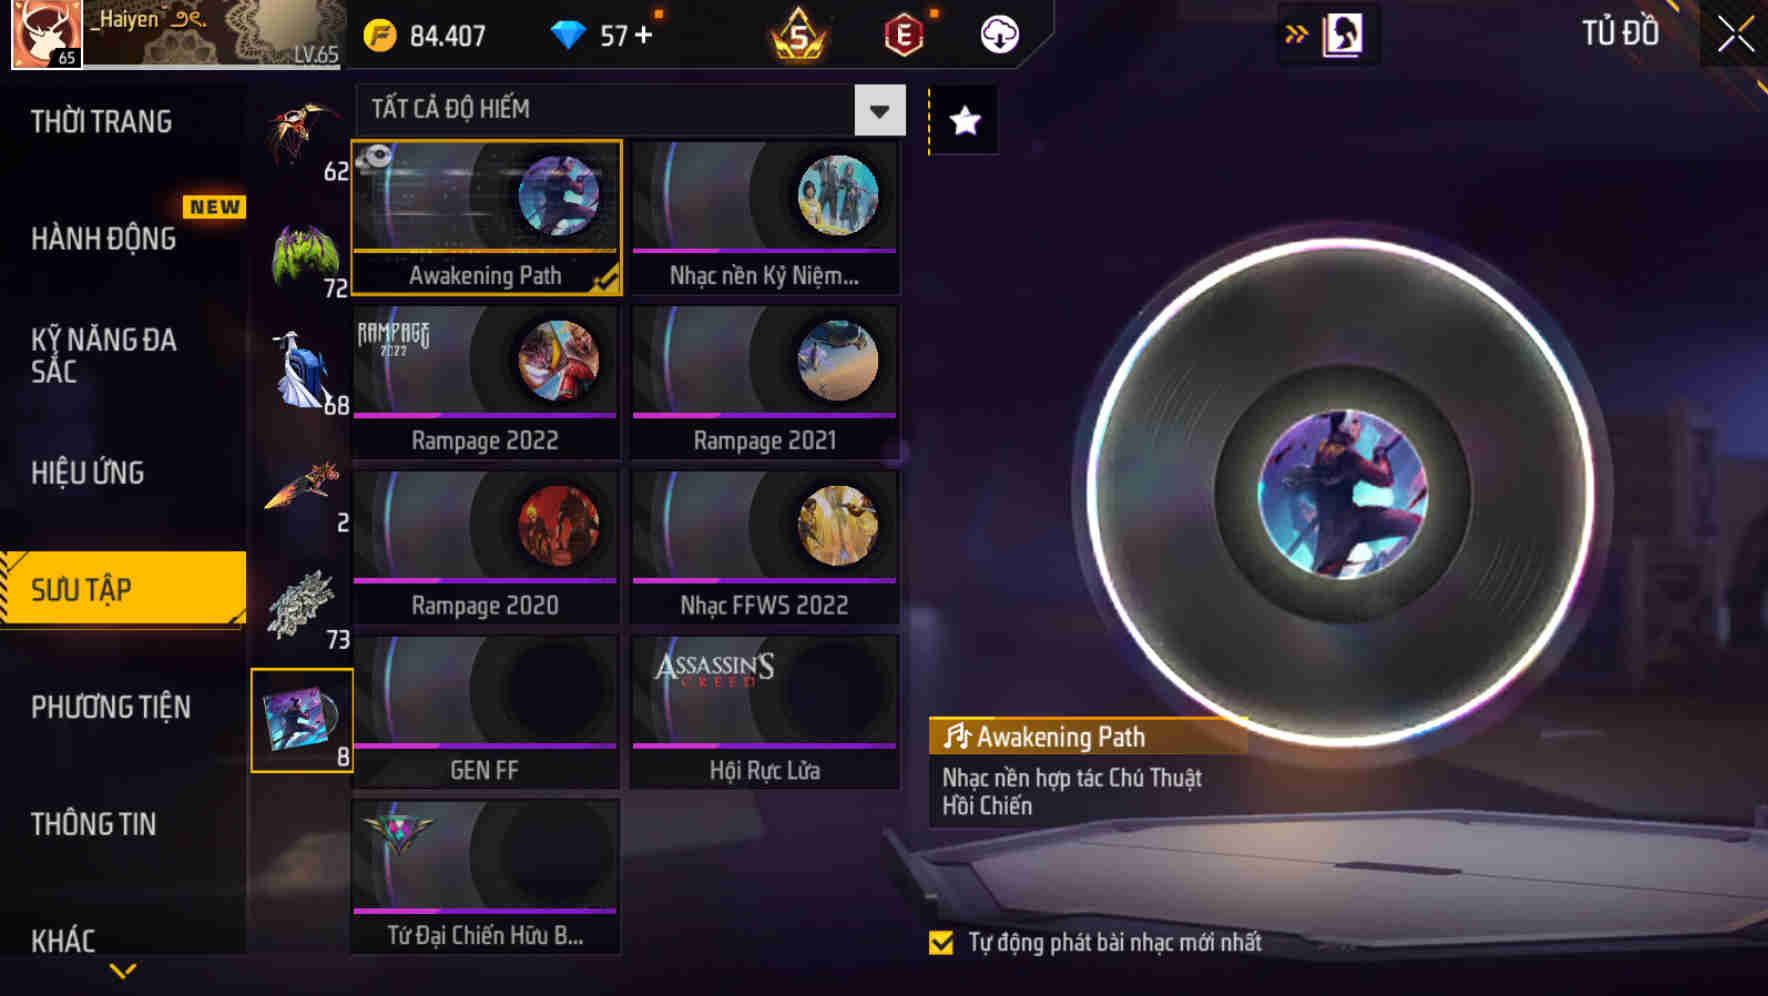The image size is (1768, 996).
Task: Click the star favorites icon
Action: point(964,121)
